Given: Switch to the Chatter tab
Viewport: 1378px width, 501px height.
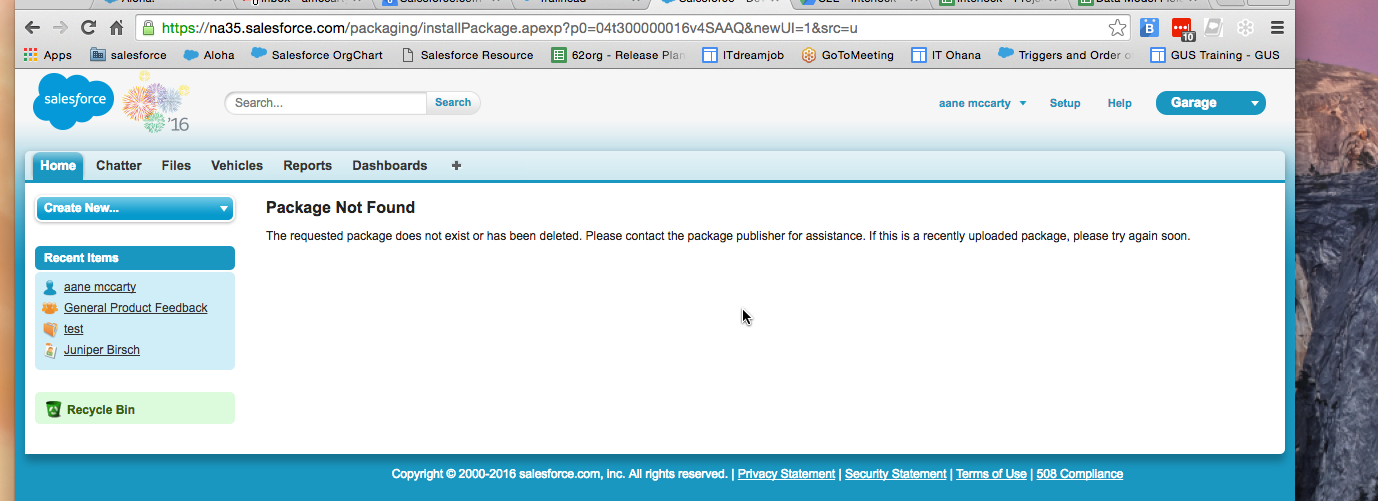Looking at the screenshot, I should (x=119, y=166).
